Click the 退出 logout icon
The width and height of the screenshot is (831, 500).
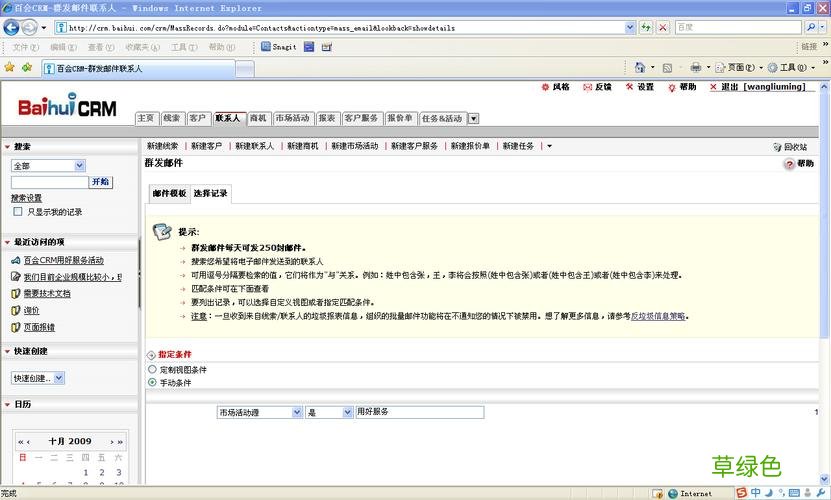pyautogui.click(x=713, y=88)
